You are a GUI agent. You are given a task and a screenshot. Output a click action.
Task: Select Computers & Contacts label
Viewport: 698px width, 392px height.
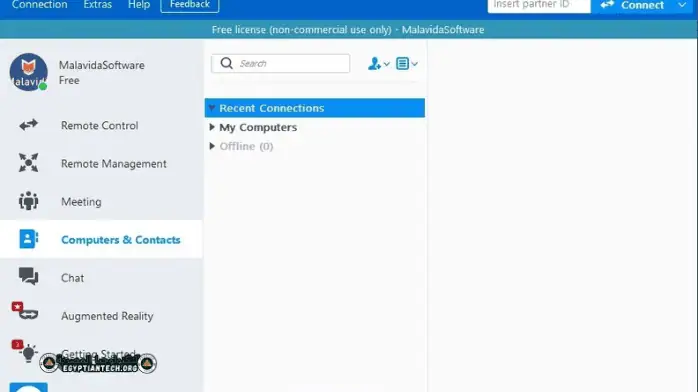[121, 240]
